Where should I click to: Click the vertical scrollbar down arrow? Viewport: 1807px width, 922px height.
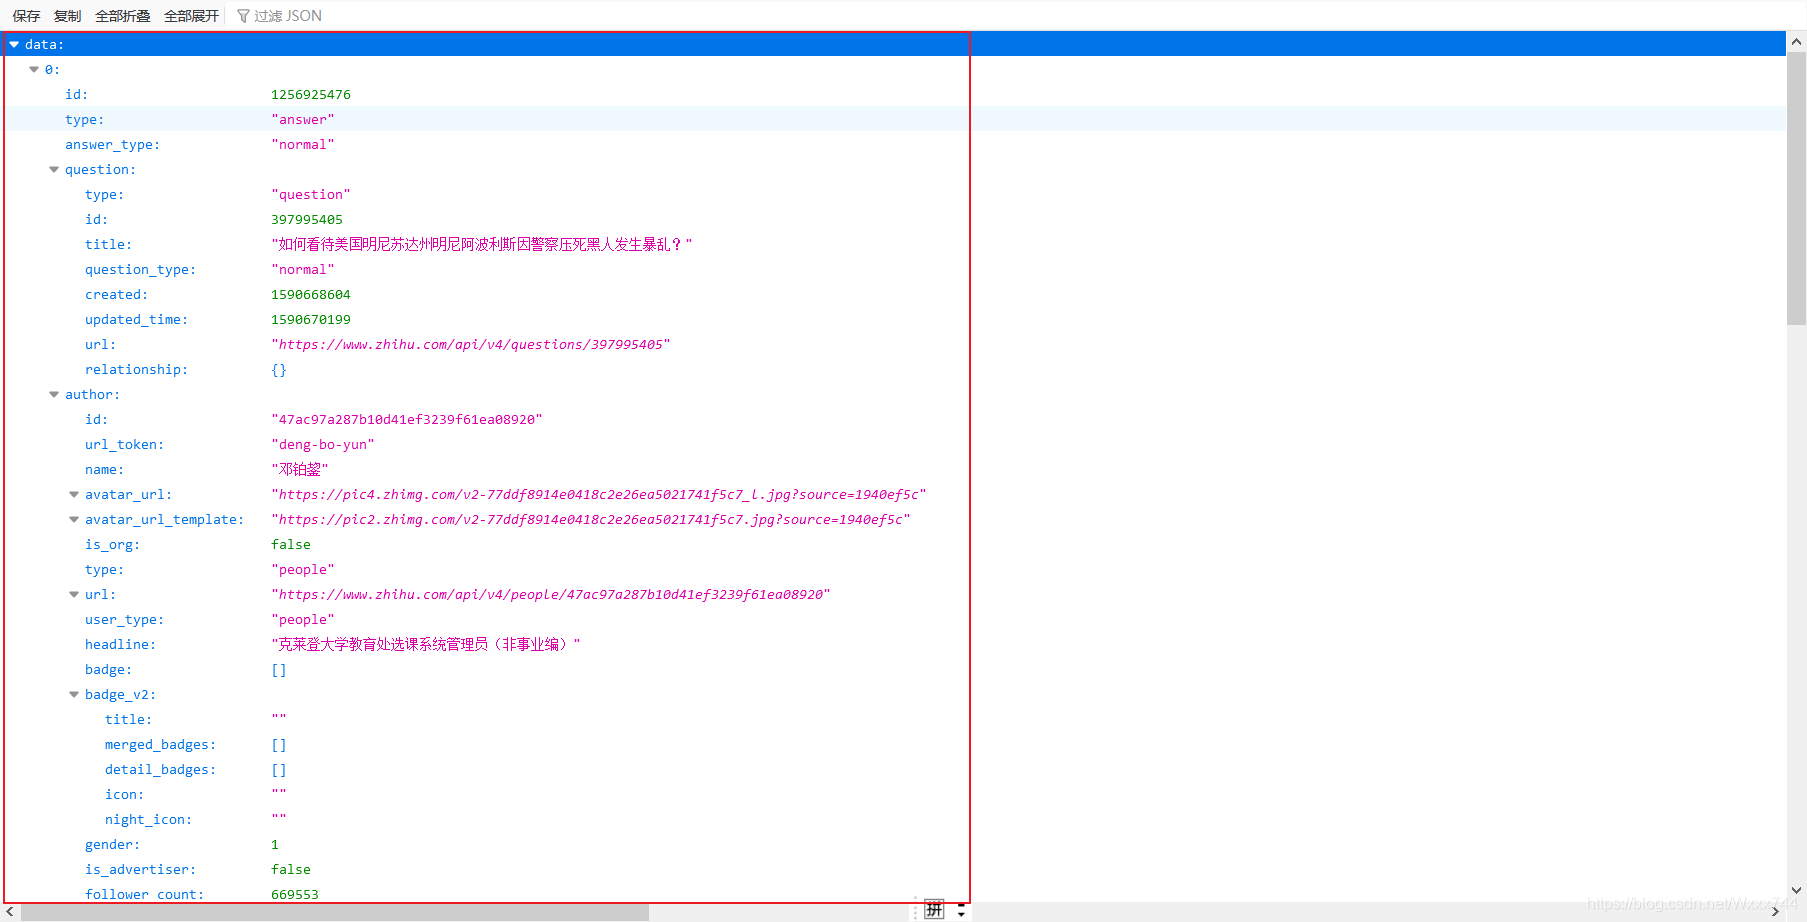coord(1796,890)
